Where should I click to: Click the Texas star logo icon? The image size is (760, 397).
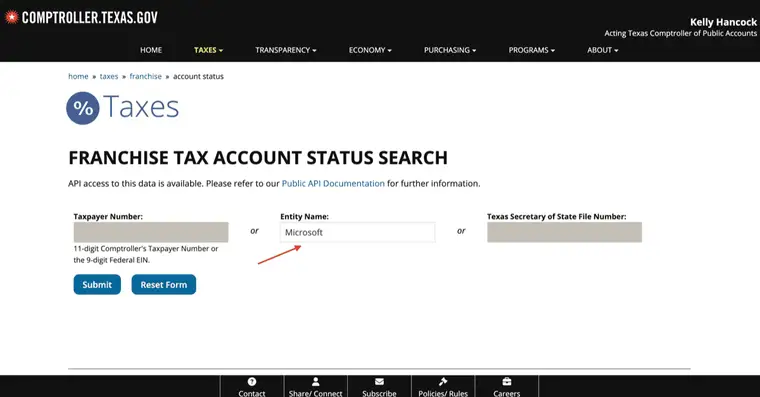pos(12,17)
